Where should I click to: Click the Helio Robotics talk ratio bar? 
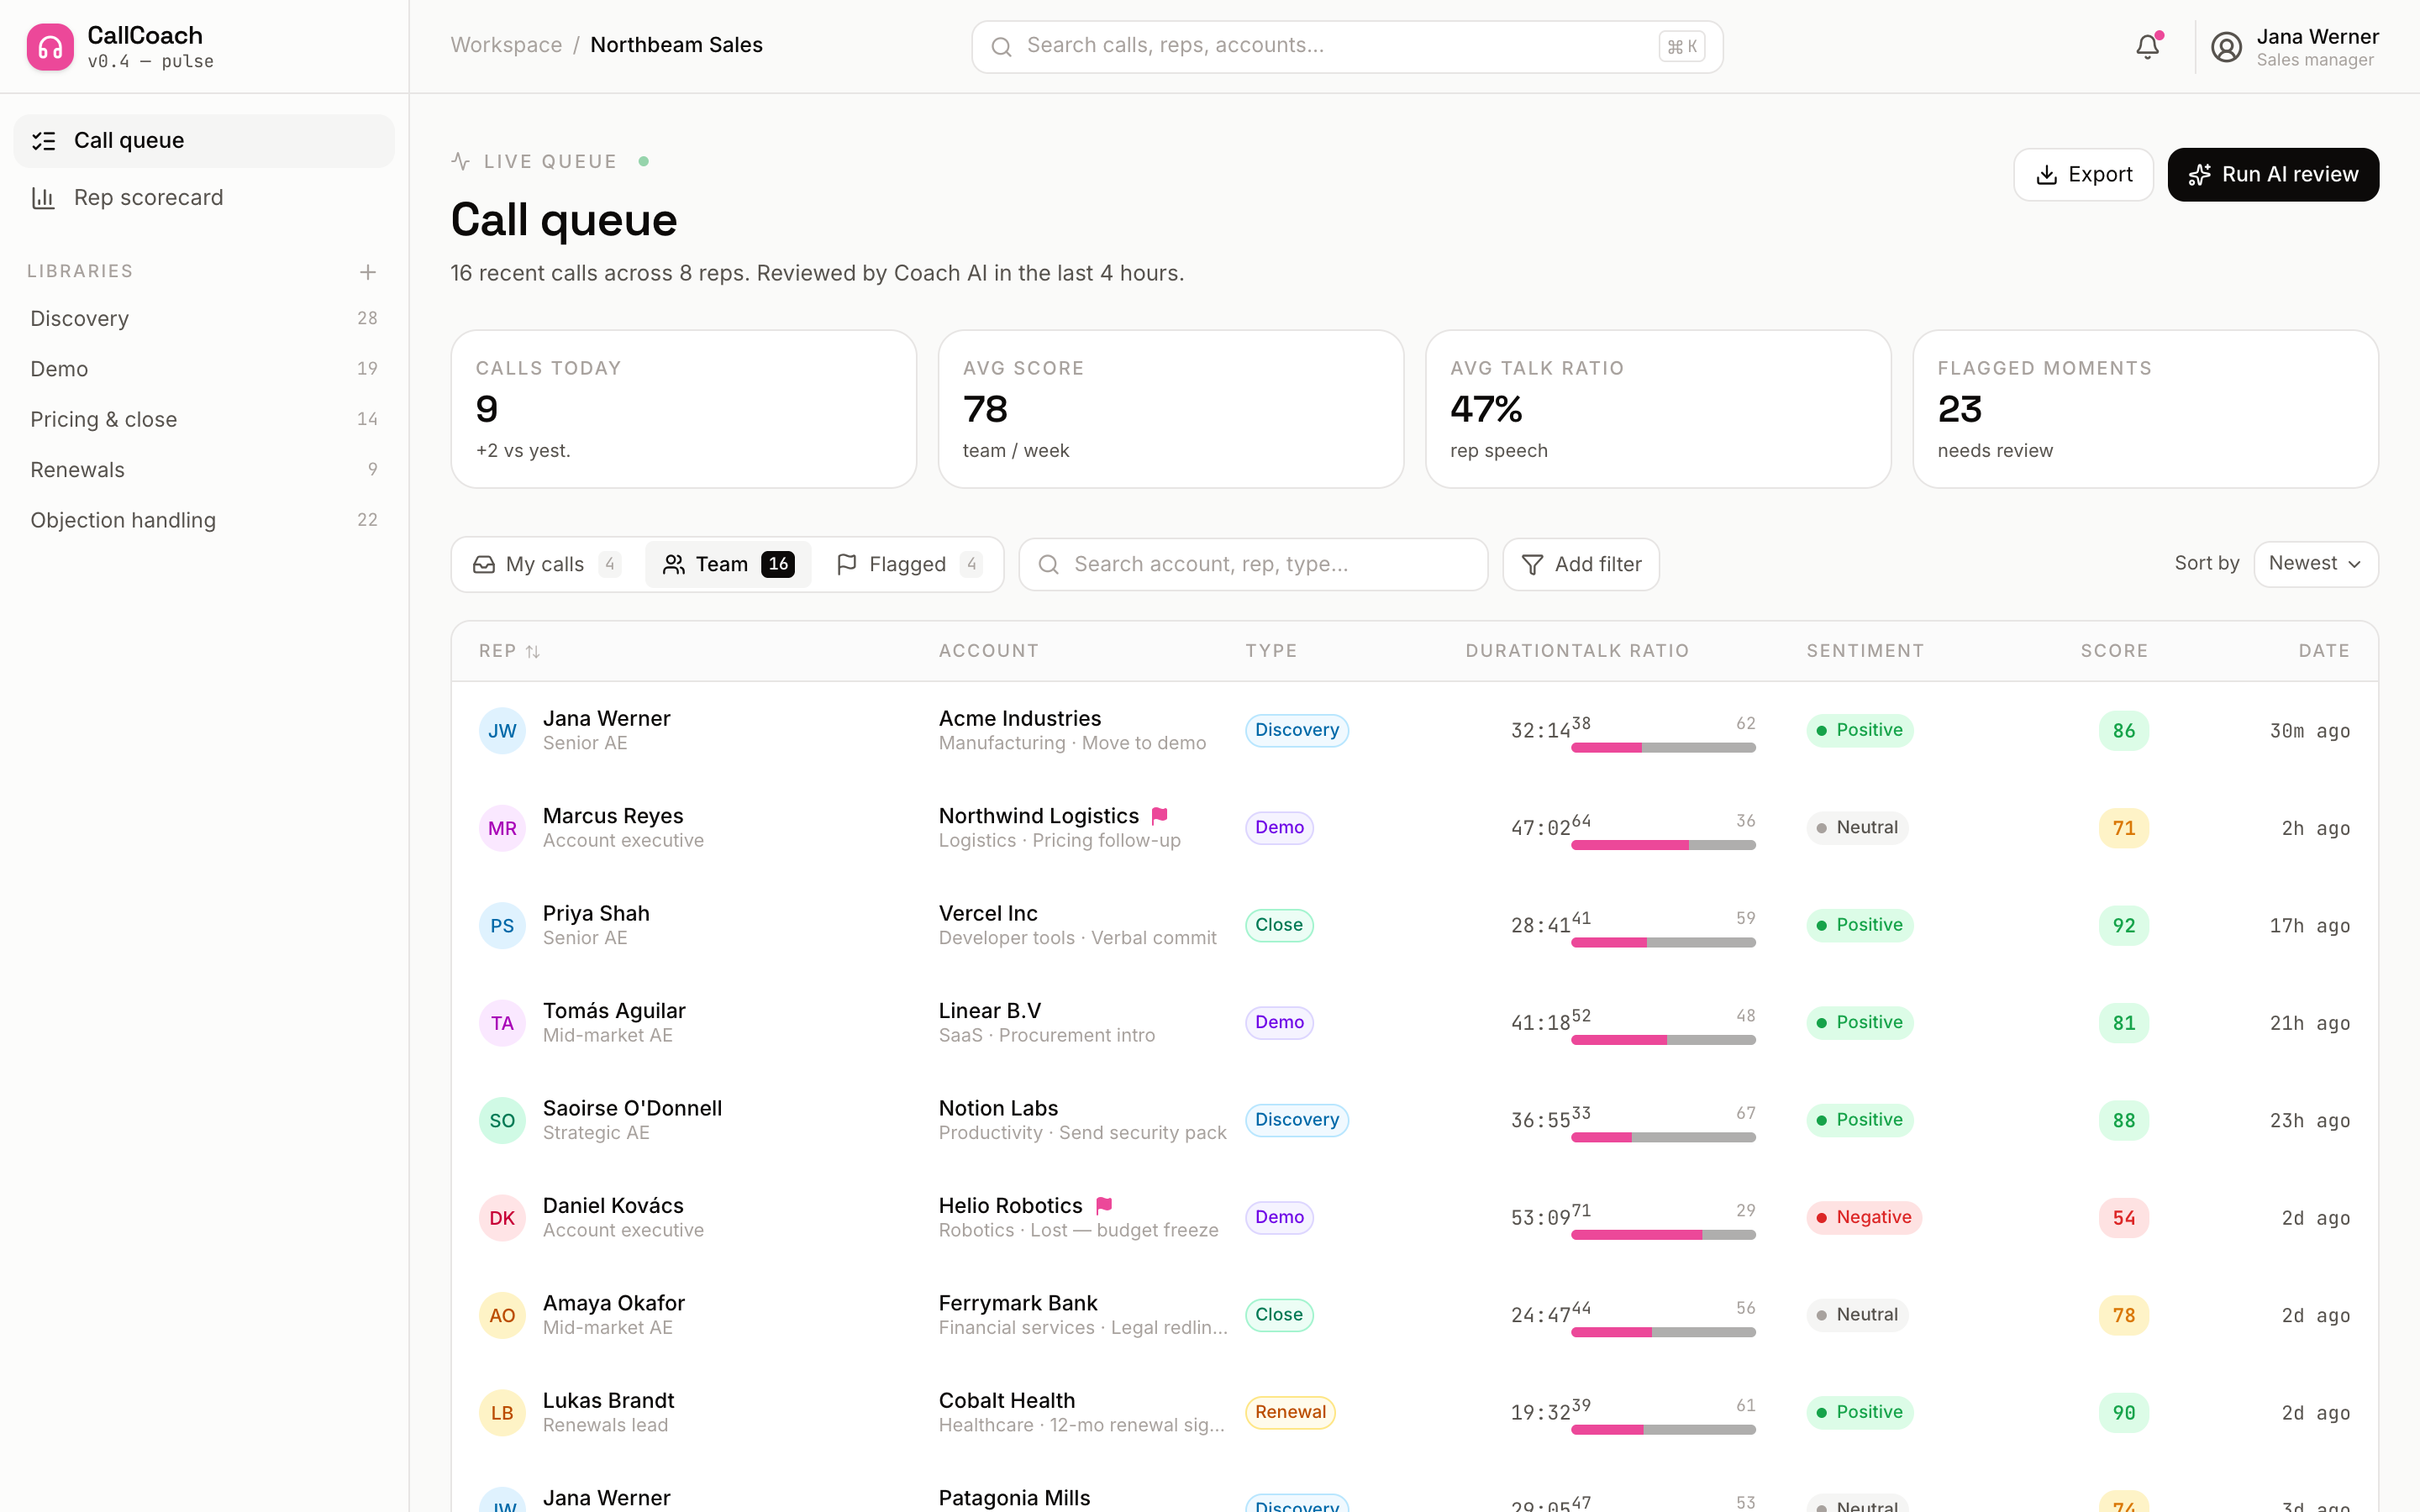coord(1663,1235)
